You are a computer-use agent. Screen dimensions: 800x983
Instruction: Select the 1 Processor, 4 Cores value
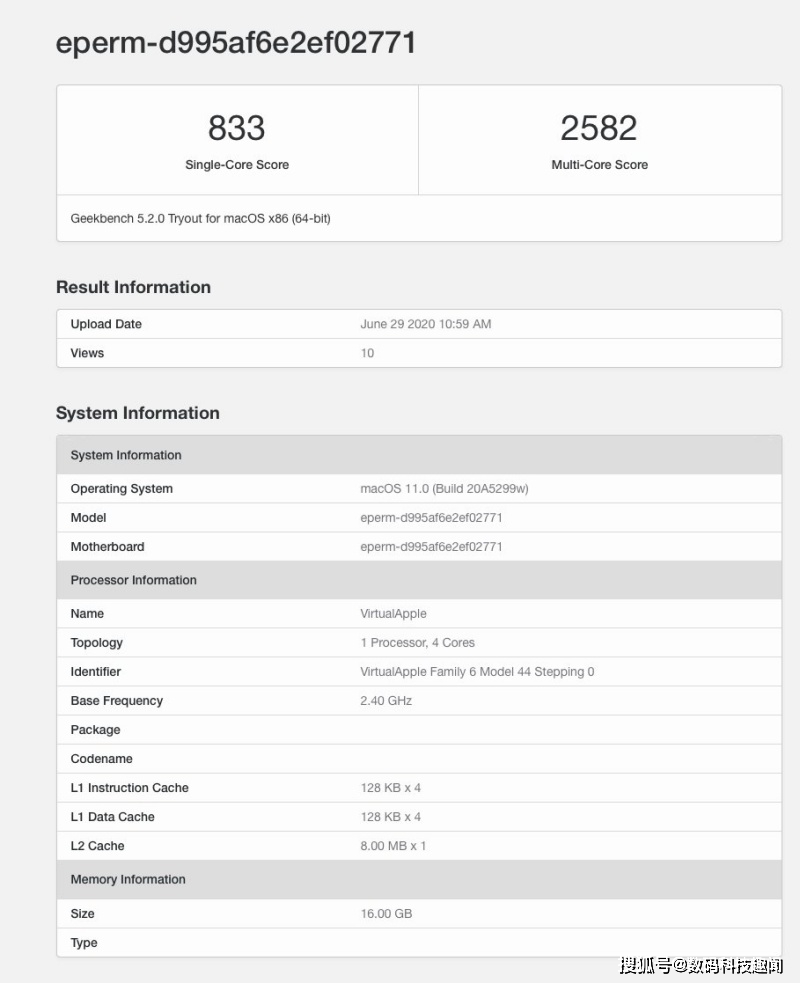pos(418,643)
